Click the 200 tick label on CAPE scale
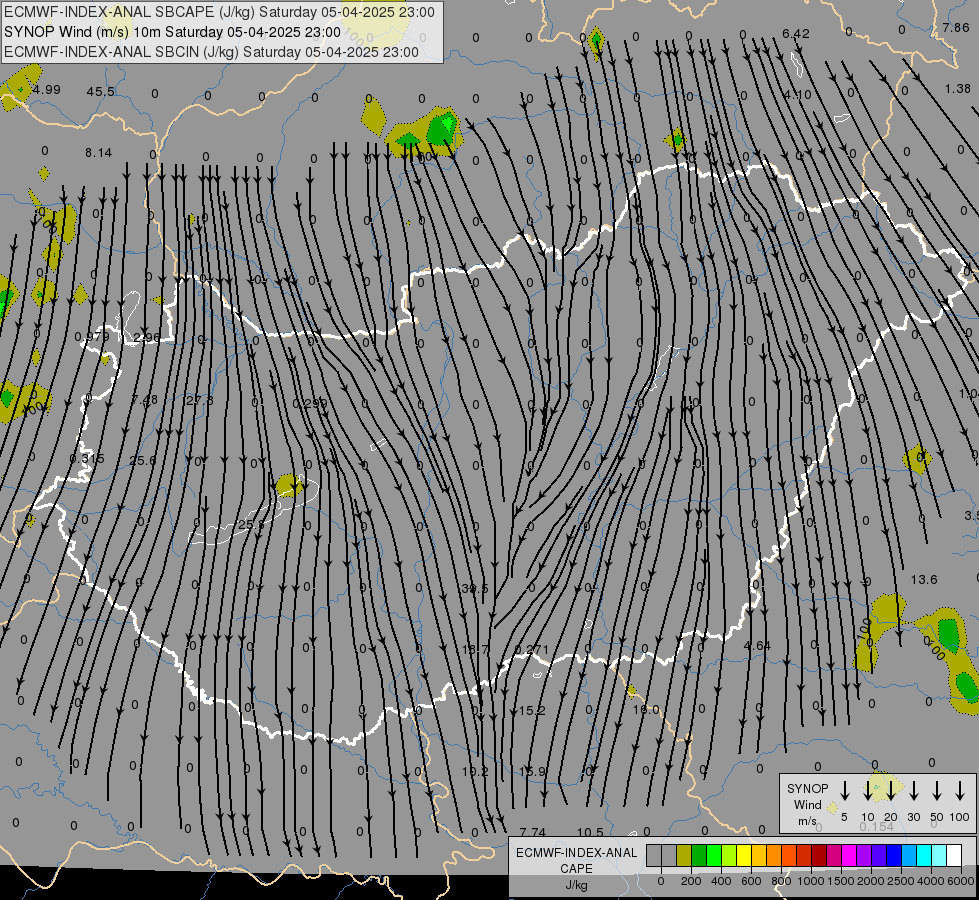Viewport: 979px width, 900px height. 691,881
